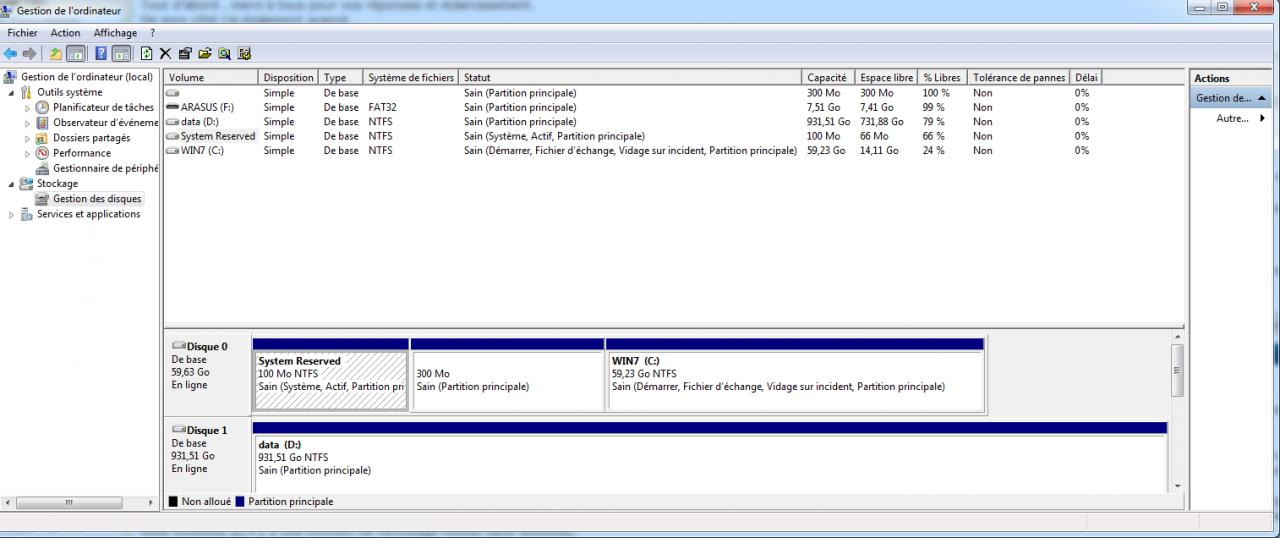Click the blue Help question mark icon
1280x538 pixels.
(102, 53)
